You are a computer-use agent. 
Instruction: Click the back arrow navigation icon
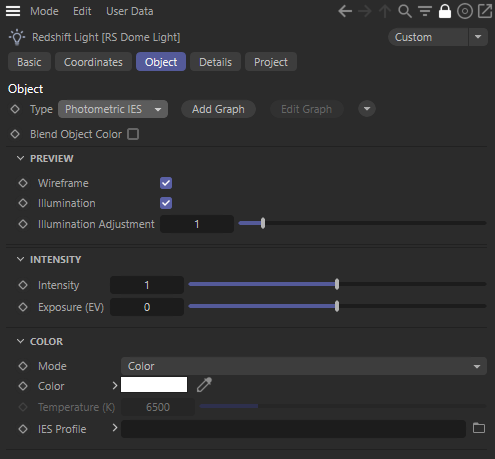pos(345,11)
